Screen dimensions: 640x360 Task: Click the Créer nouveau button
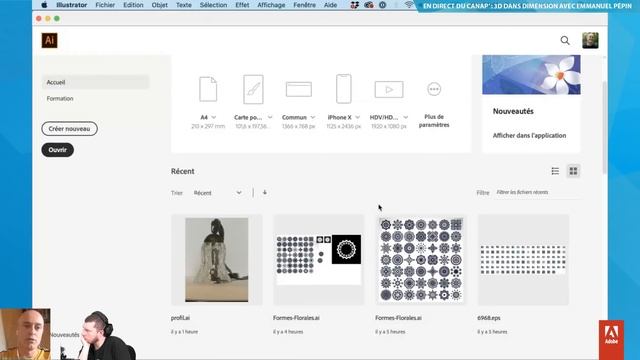click(69, 129)
